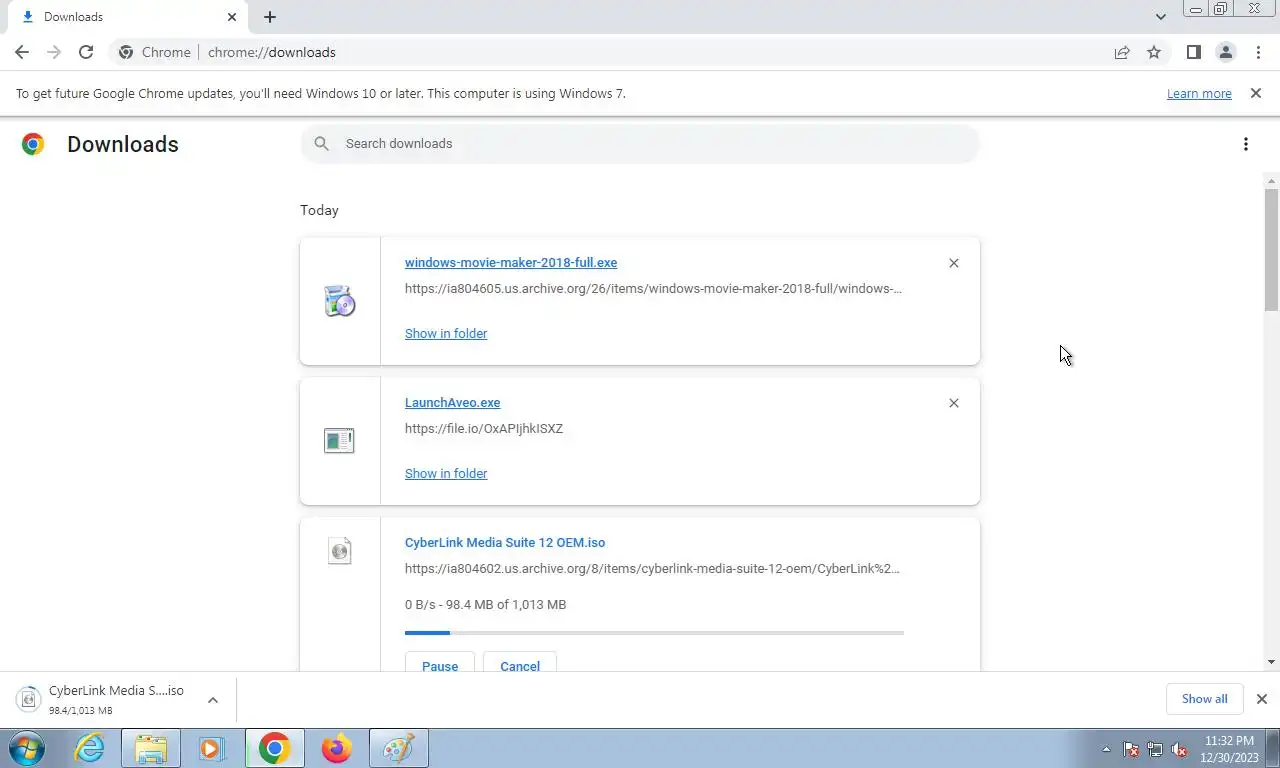Click the scrollbar up arrow
This screenshot has height=768, width=1280.
coord(1271,181)
